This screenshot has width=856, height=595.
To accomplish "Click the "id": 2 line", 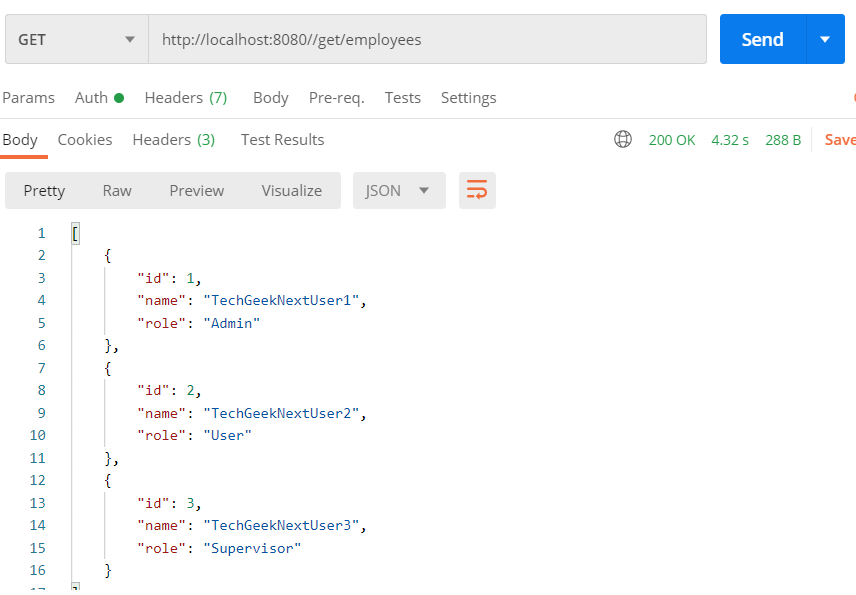I will click(169, 390).
